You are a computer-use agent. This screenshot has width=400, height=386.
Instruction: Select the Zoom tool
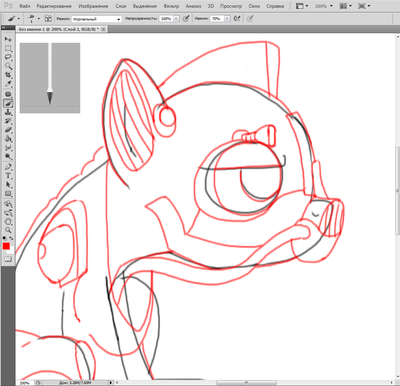(8, 230)
